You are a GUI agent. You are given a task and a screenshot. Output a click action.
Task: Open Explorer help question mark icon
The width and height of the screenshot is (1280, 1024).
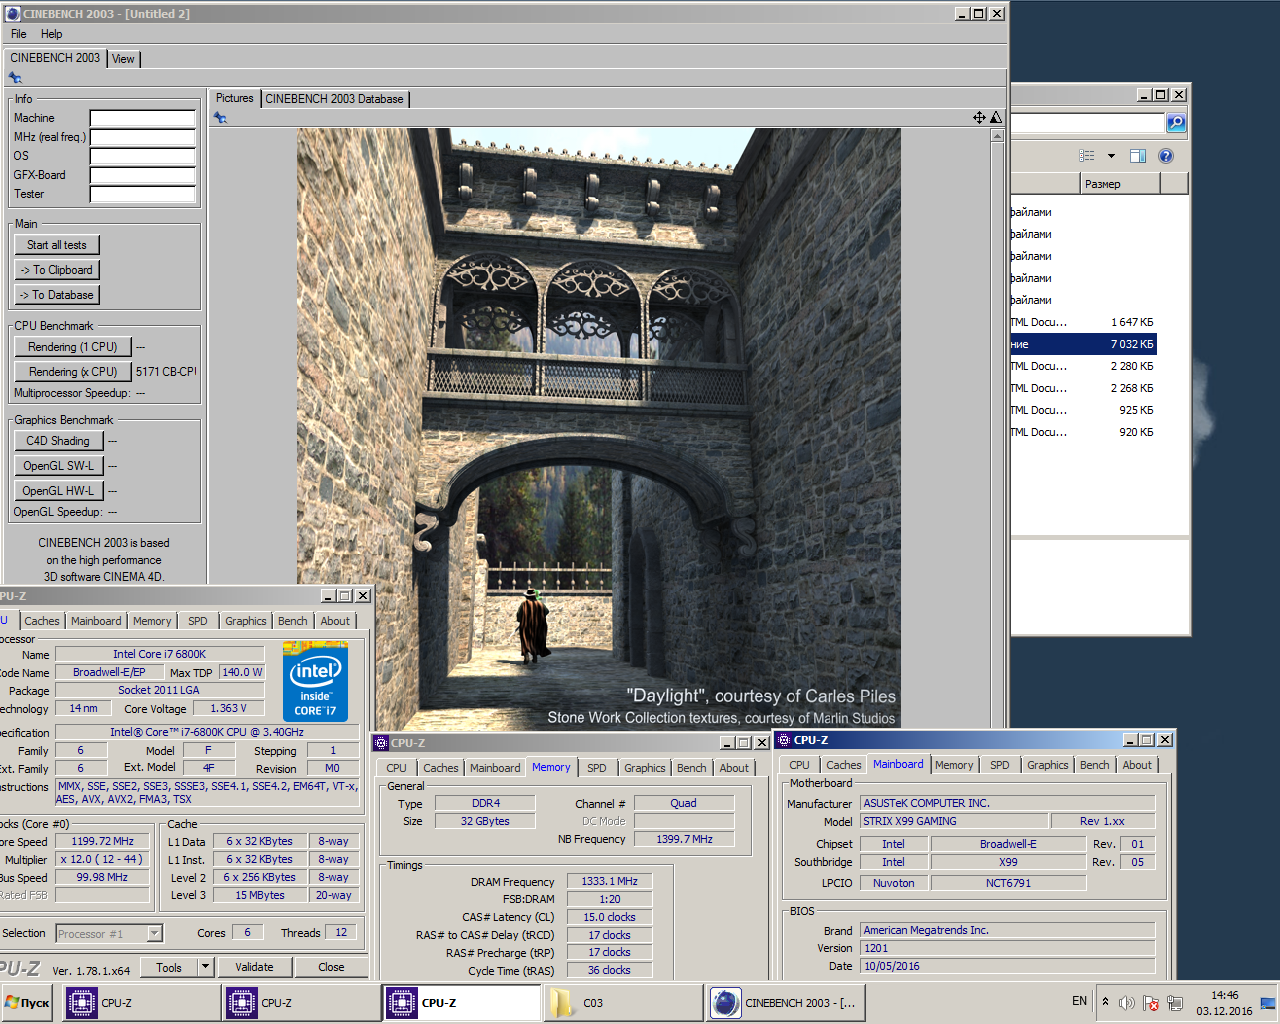click(1165, 156)
